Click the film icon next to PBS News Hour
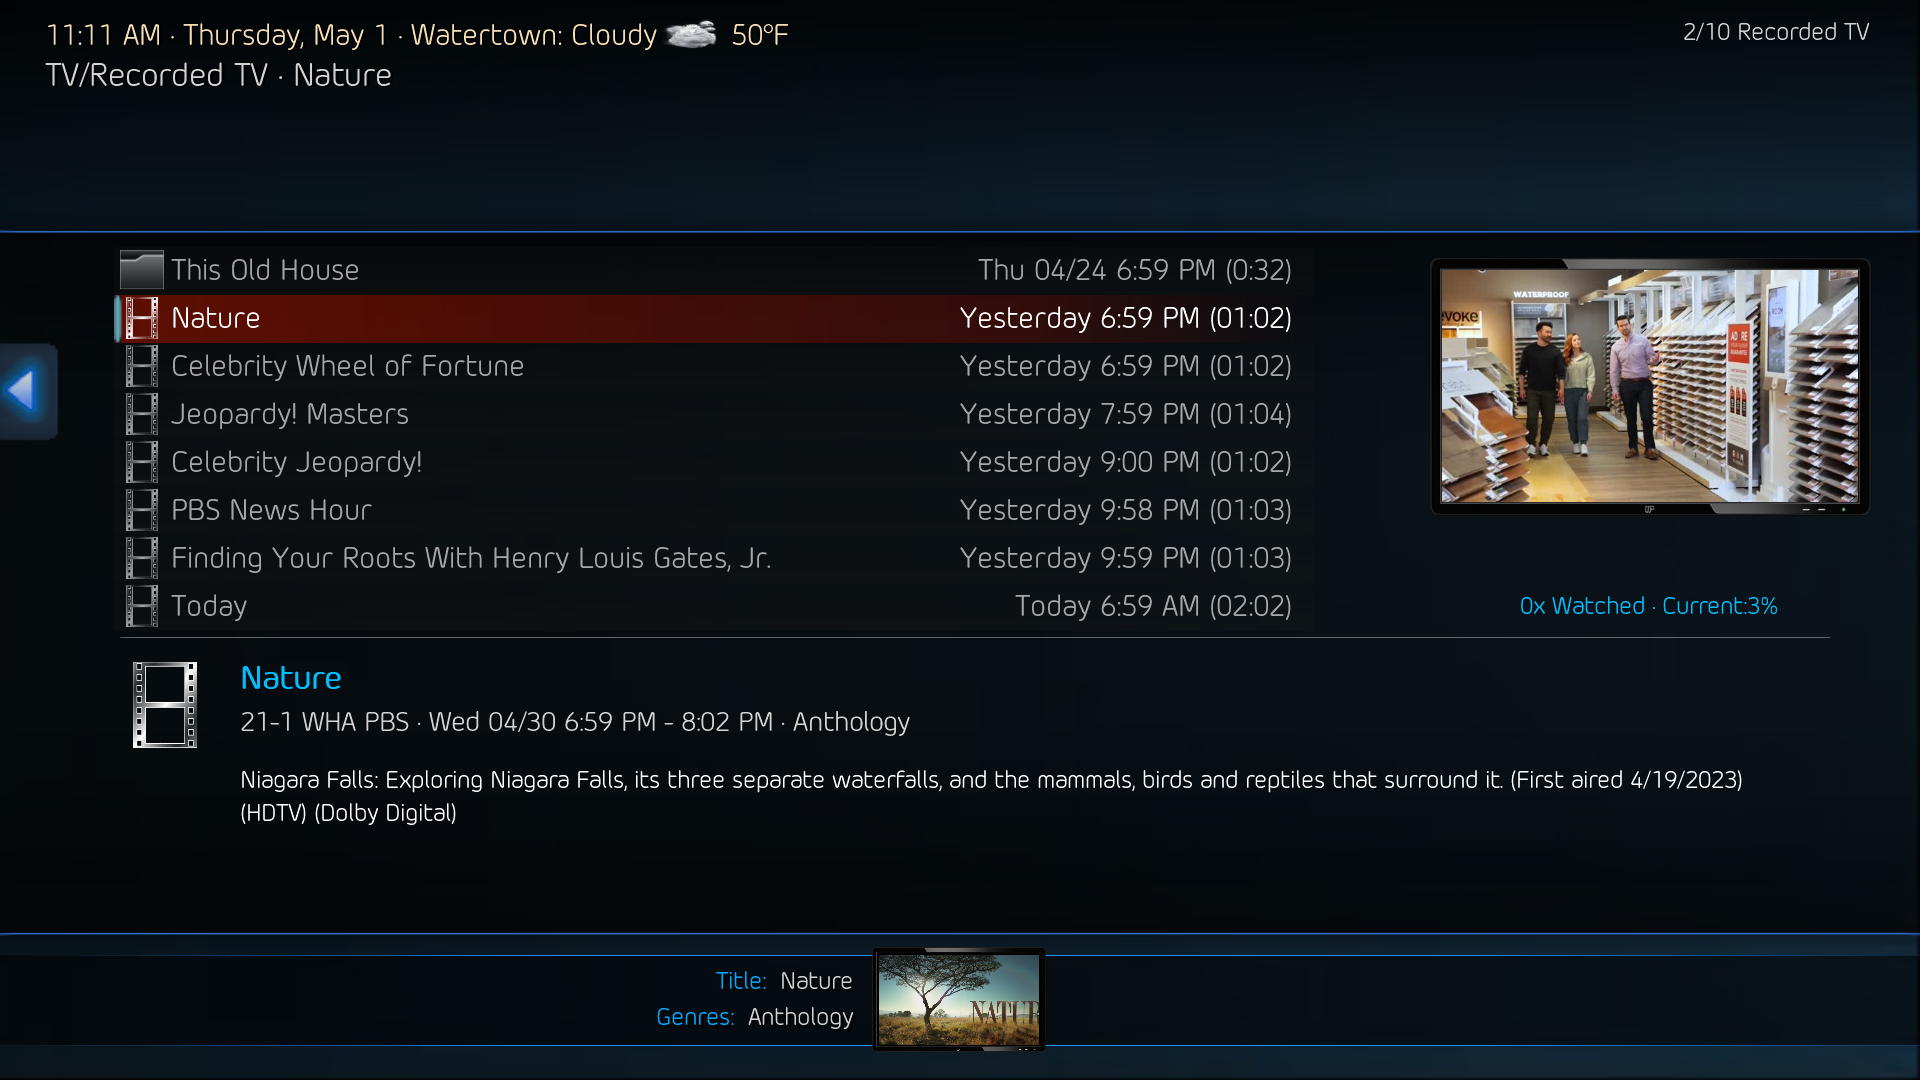 142,510
